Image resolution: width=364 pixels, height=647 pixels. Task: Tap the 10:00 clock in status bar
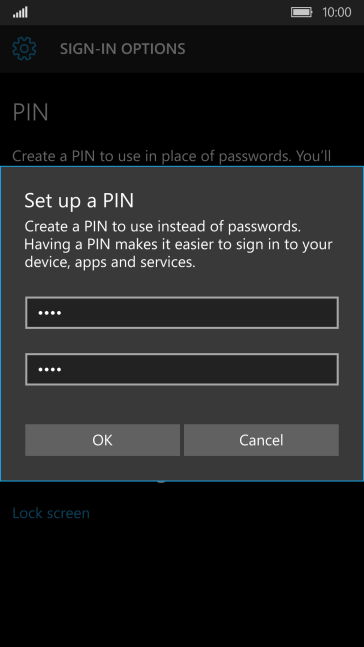tap(337, 12)
